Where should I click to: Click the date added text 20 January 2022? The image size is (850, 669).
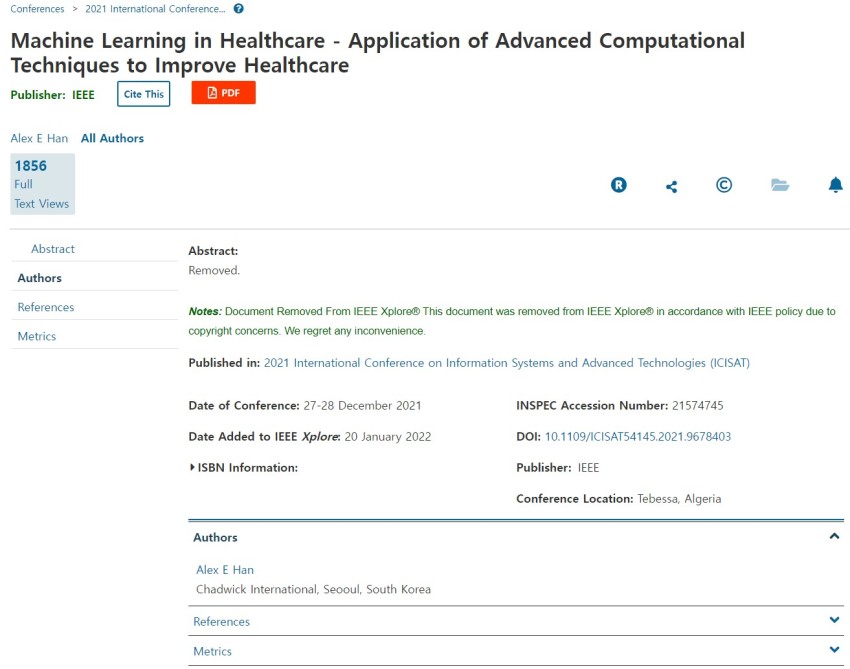click(388, 436)
